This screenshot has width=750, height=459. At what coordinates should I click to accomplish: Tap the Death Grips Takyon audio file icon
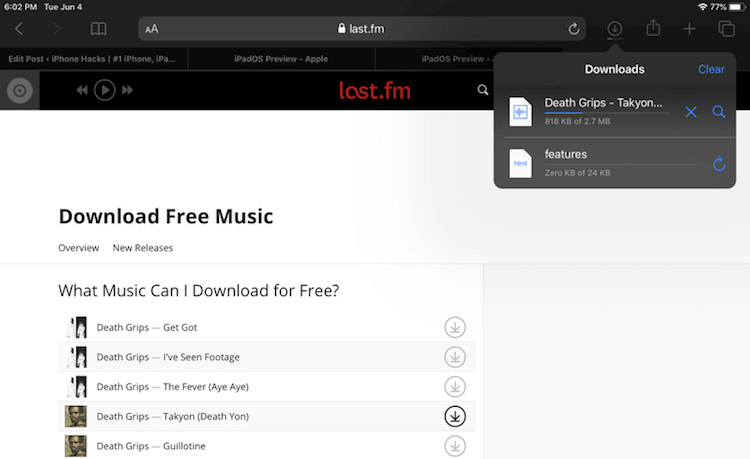point(520,112)
